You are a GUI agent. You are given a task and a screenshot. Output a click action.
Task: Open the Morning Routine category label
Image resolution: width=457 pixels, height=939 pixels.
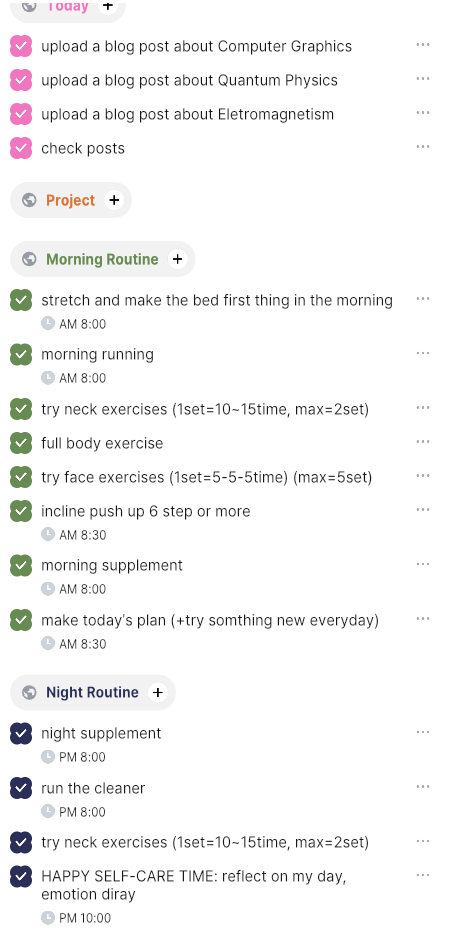click(102, 259)
